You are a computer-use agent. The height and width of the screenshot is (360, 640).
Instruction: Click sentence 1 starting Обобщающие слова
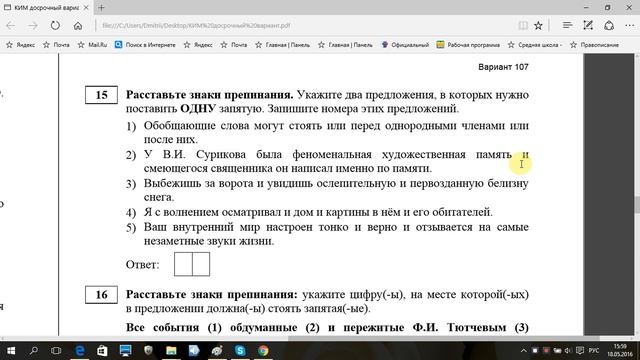[x=336, y=132]
